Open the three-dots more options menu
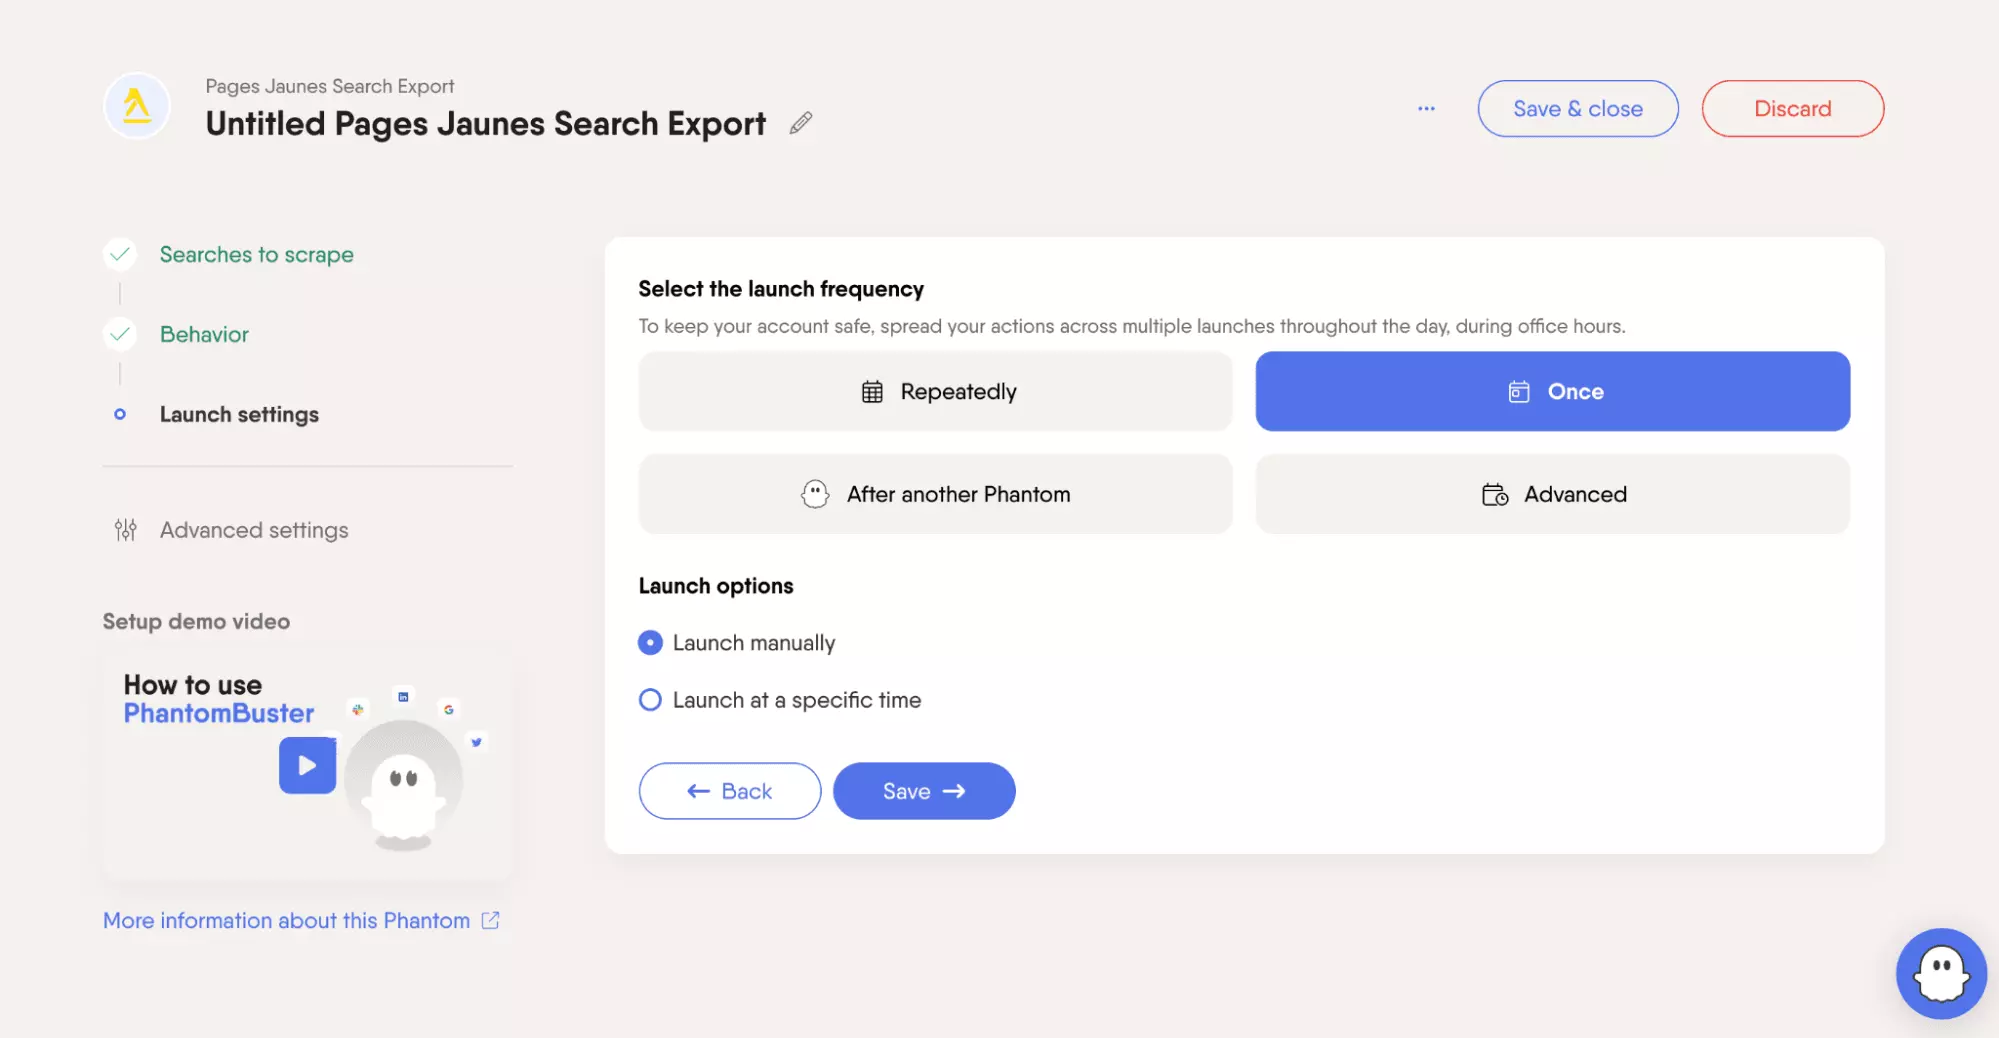 click(x=1426, y=108)
